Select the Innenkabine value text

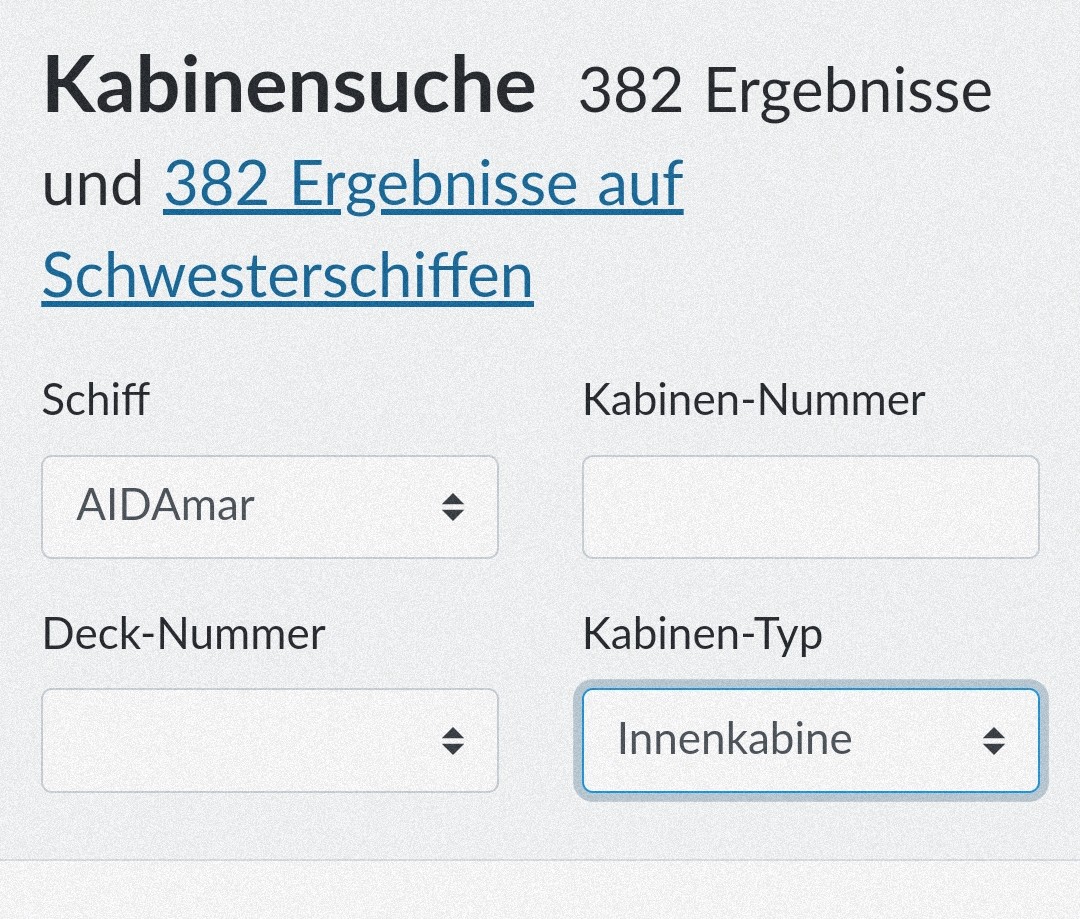[734, 740]
